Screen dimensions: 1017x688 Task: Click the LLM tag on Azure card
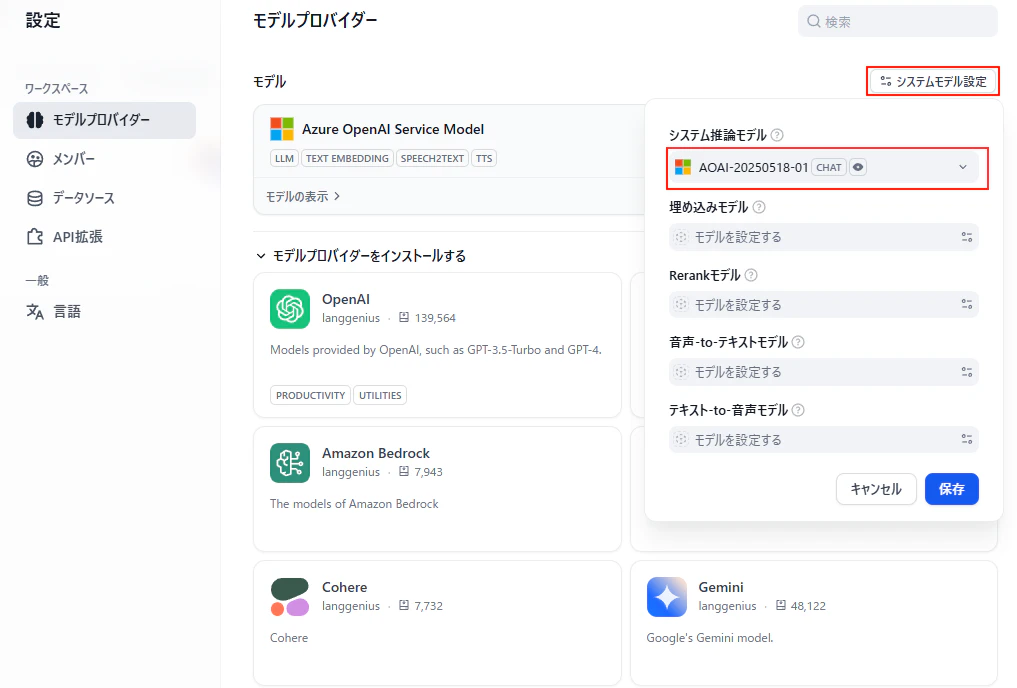[x=284, y=158]
